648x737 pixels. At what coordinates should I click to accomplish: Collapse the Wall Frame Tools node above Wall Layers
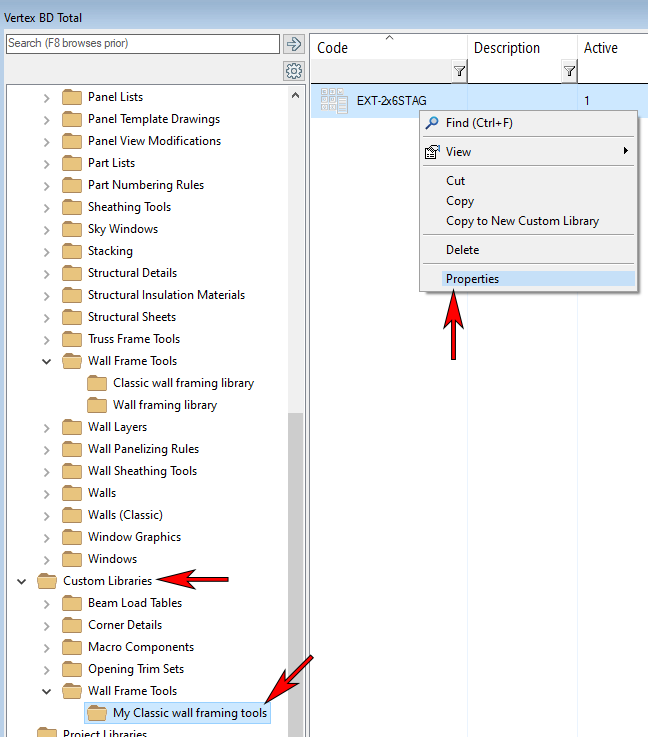click(x=47, y=361)
